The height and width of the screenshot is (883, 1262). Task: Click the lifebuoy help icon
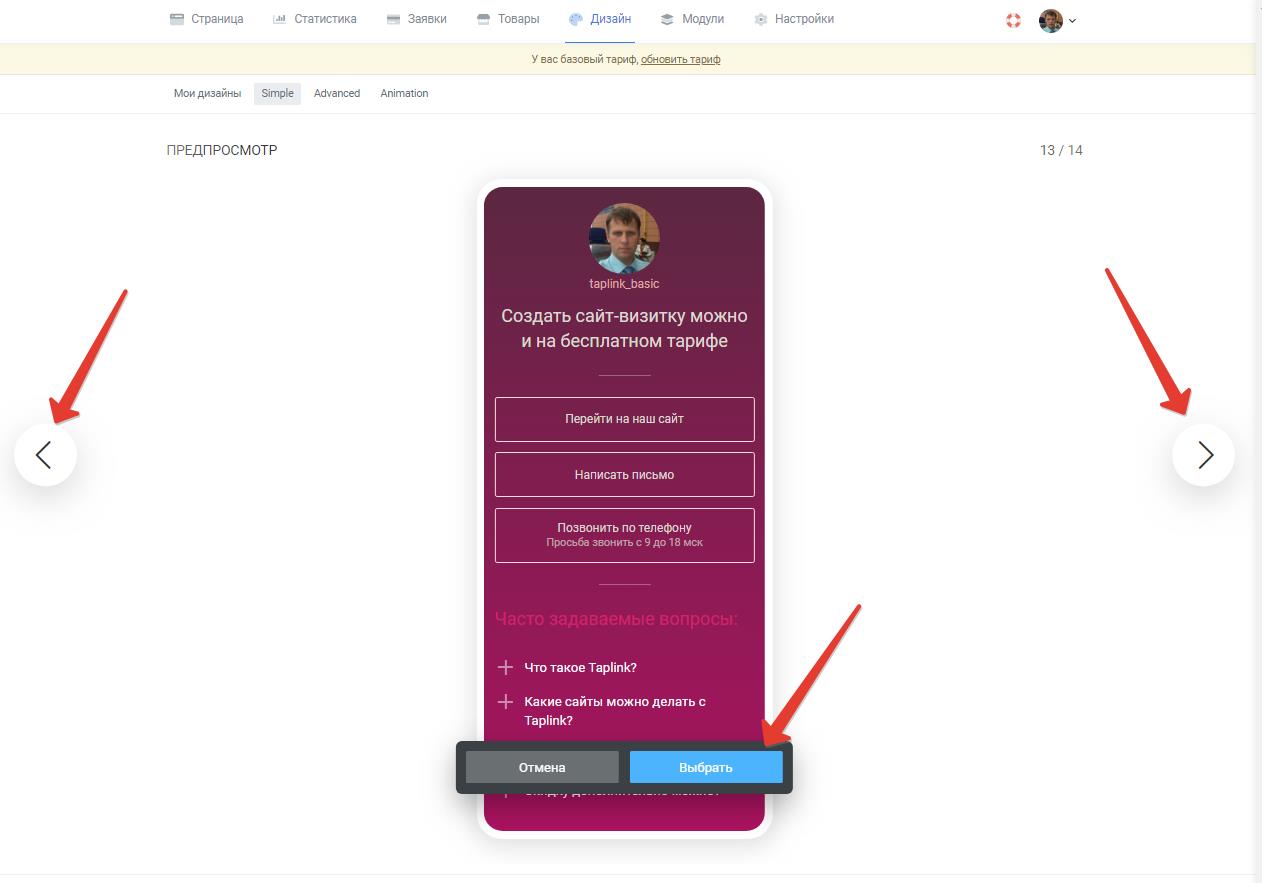click(1013, 20)
